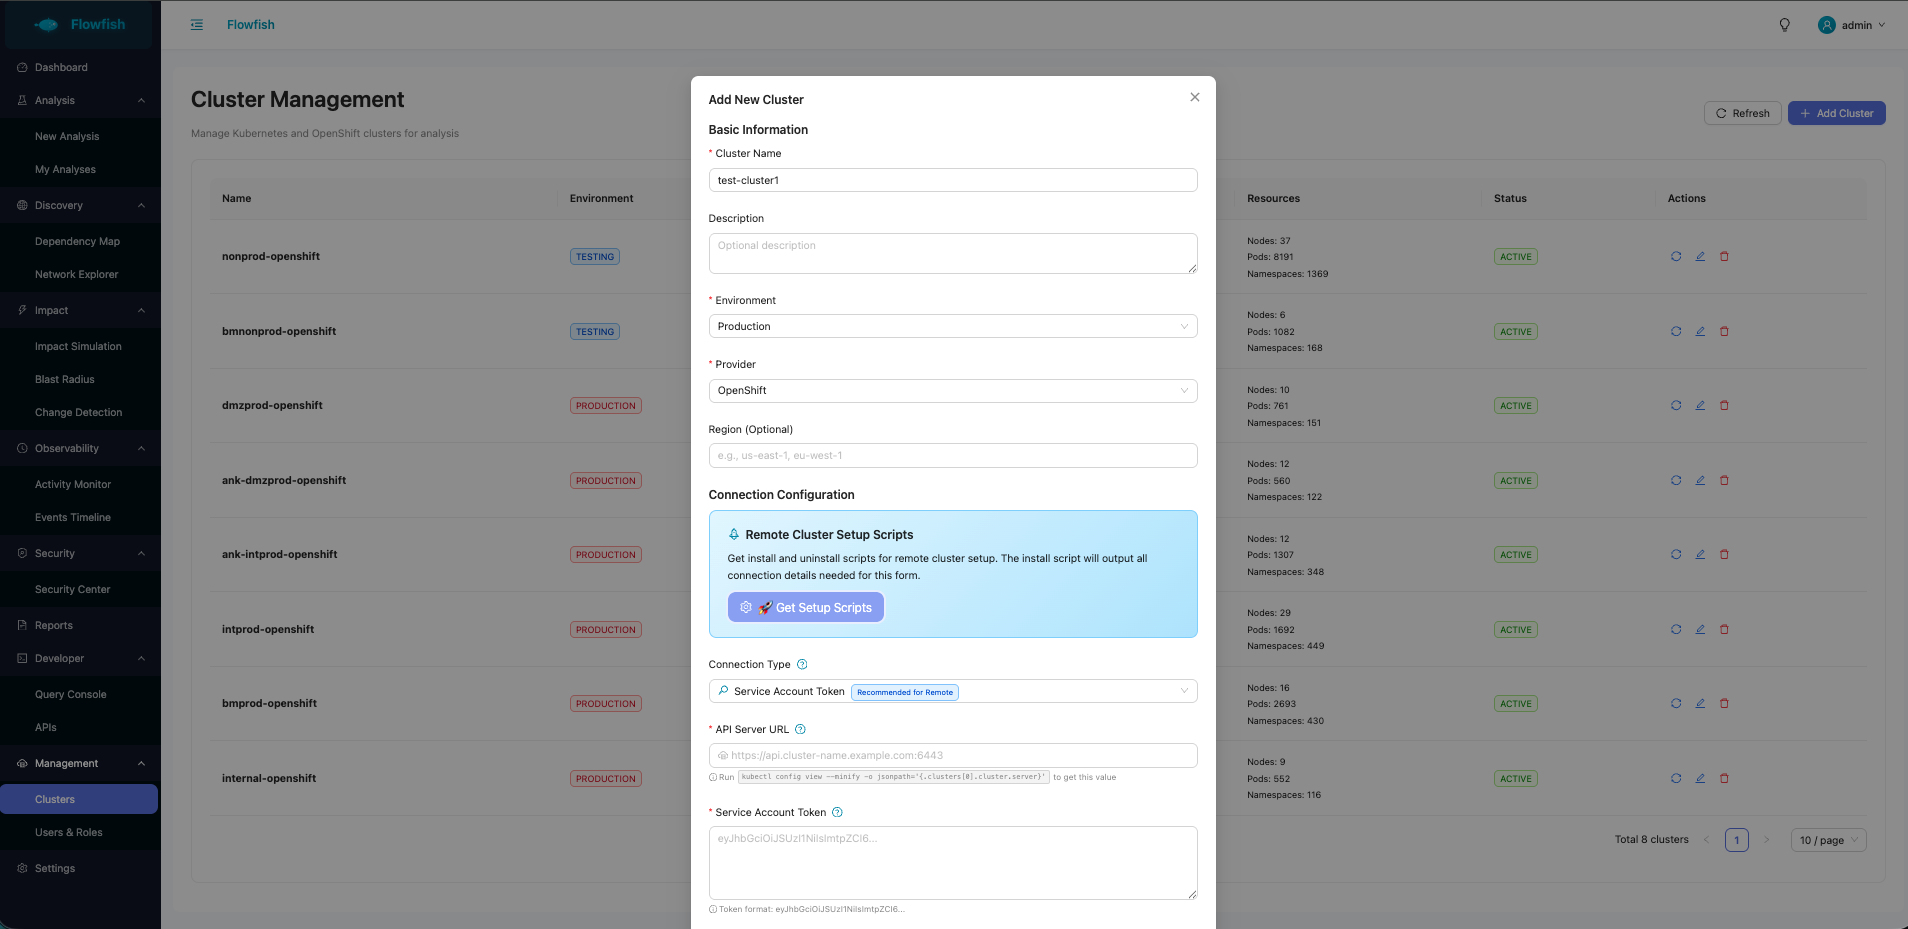Image resolution: width=1908 pixels, height=929 pixels.
Task: Open the 10 / page size dropdown
Action: (1829, 840)
